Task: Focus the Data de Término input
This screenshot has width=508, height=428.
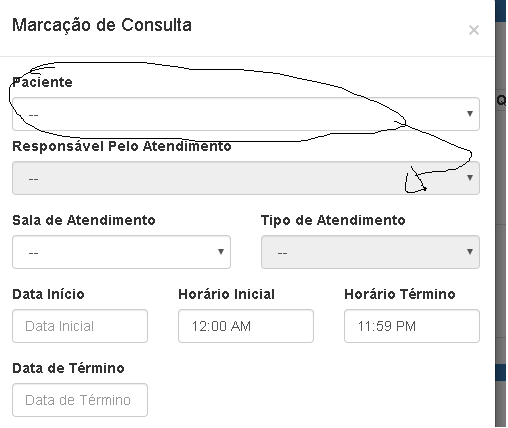Action: click(x=80, y=400)
